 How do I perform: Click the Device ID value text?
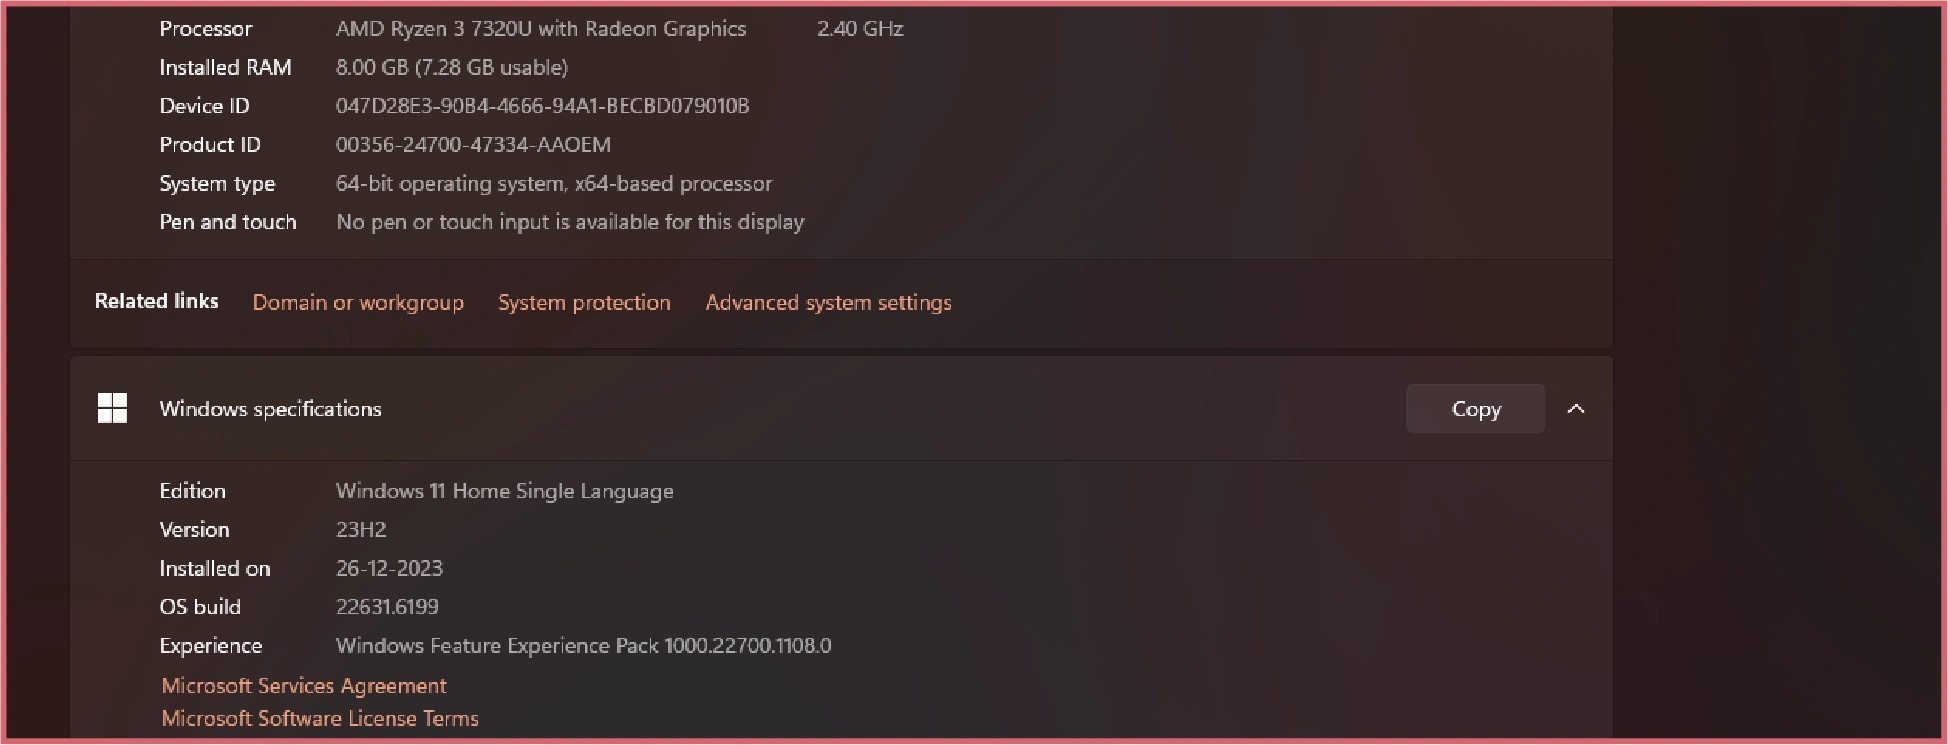[542, 106]
